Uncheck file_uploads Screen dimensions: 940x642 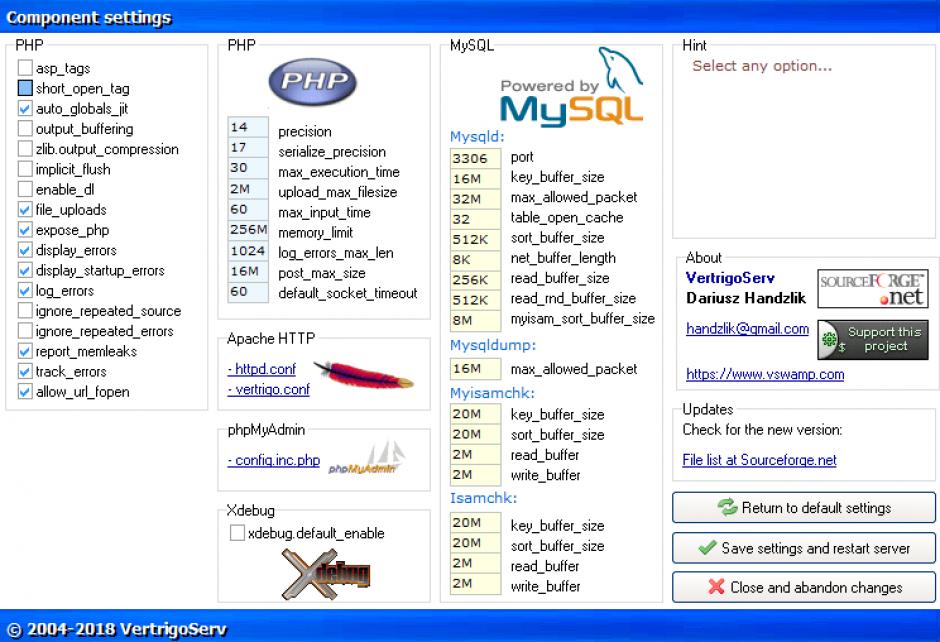tap(25, 209)
